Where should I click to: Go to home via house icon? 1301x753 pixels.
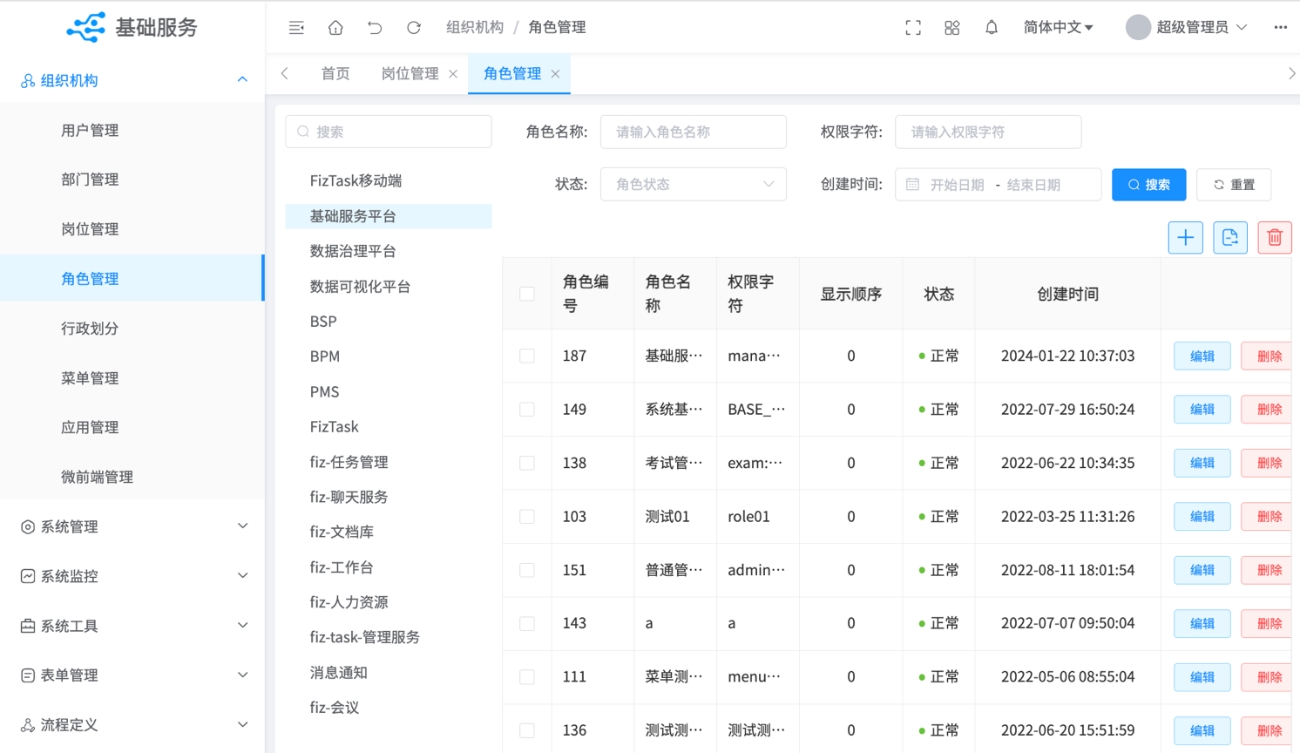click(336, 28)
